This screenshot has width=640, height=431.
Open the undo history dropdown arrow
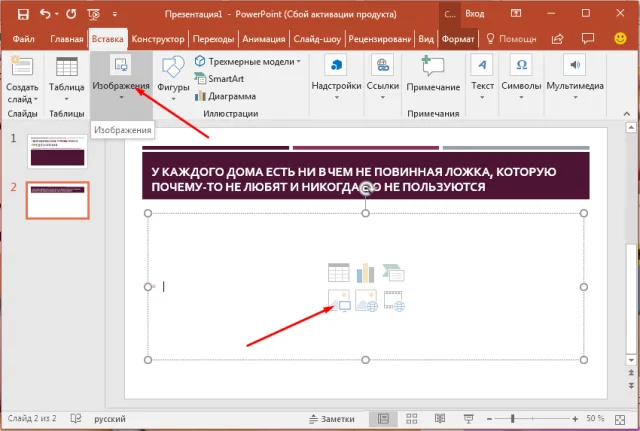point(57,14)
